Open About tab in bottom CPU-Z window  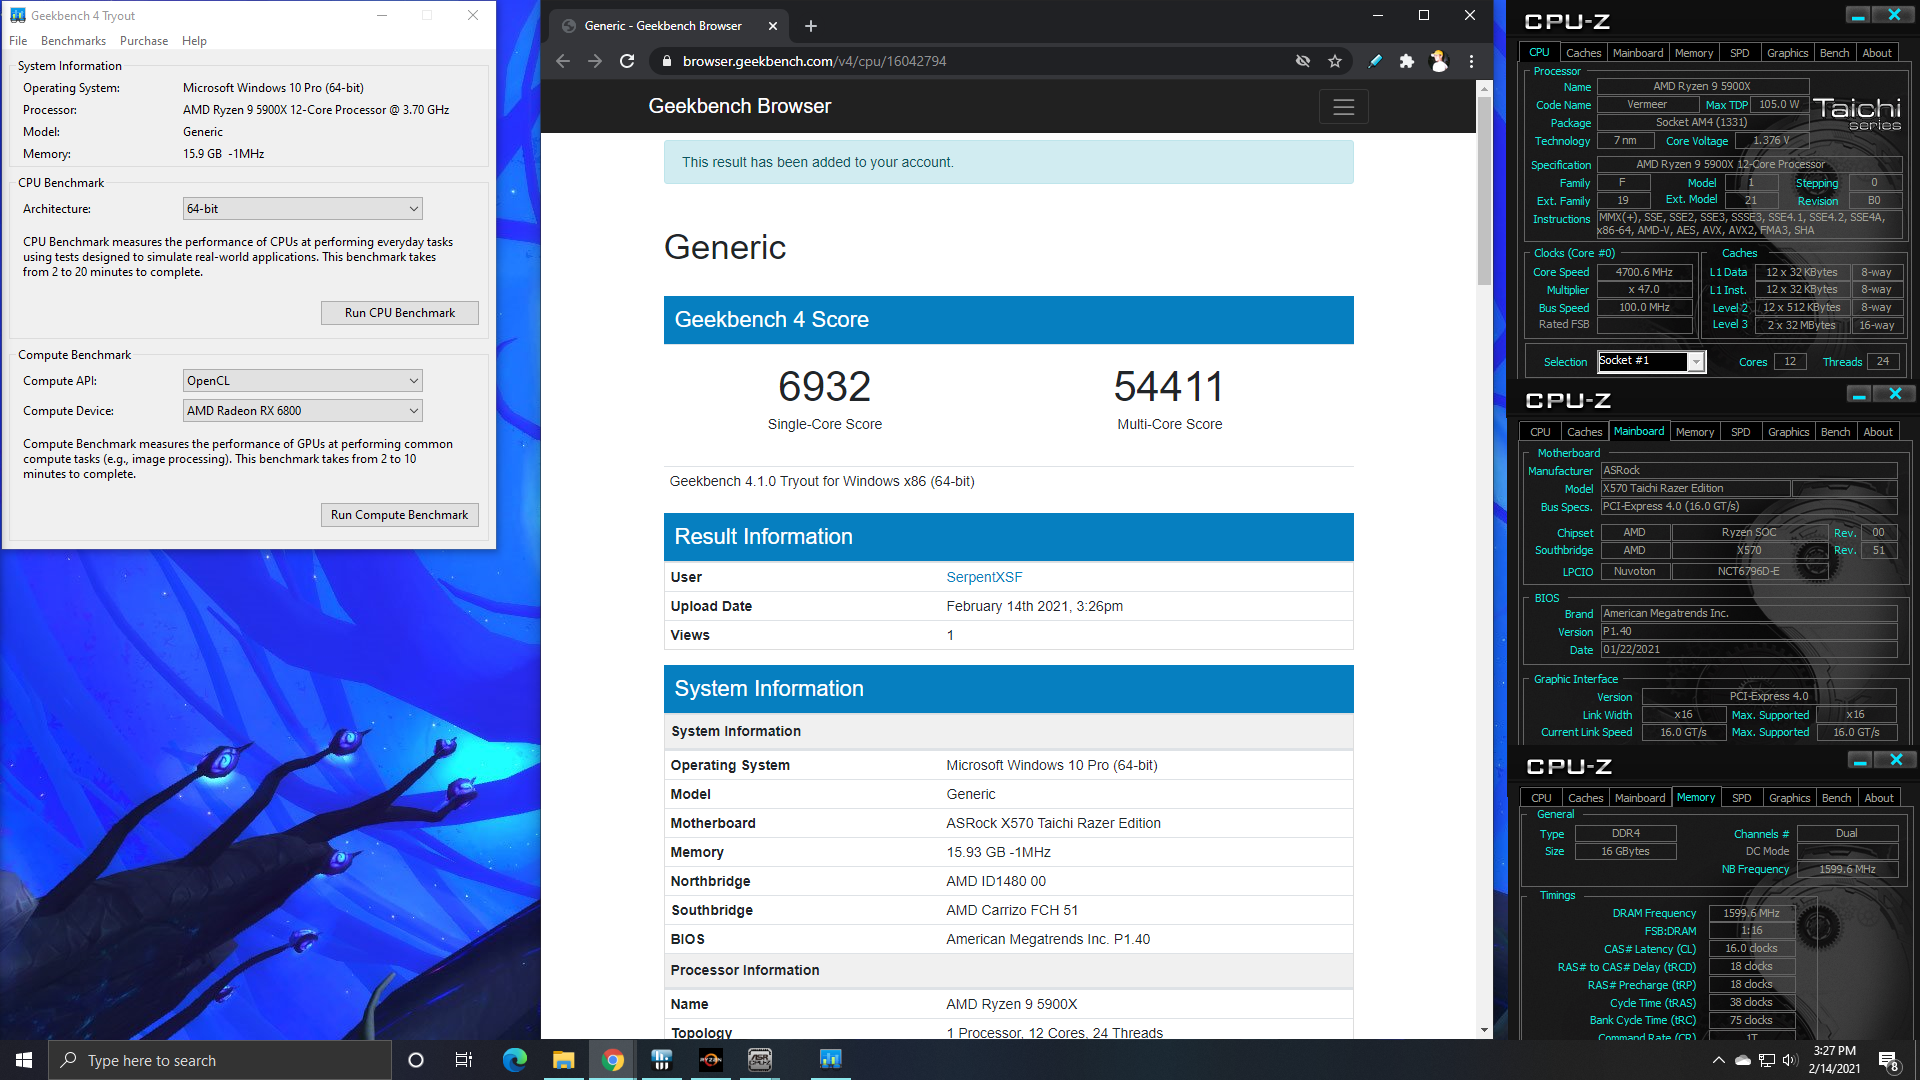(x=1878, y=798)
